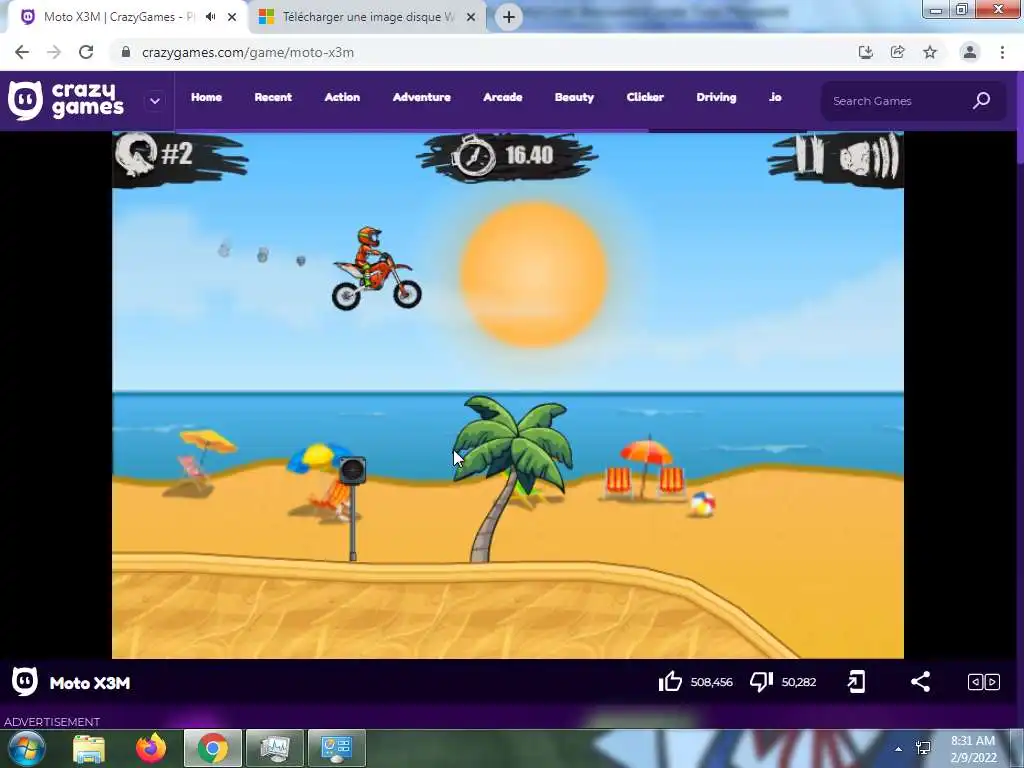Click the network icon in system tray
This screenshot has height=768, width=1024.
point(923,748)
